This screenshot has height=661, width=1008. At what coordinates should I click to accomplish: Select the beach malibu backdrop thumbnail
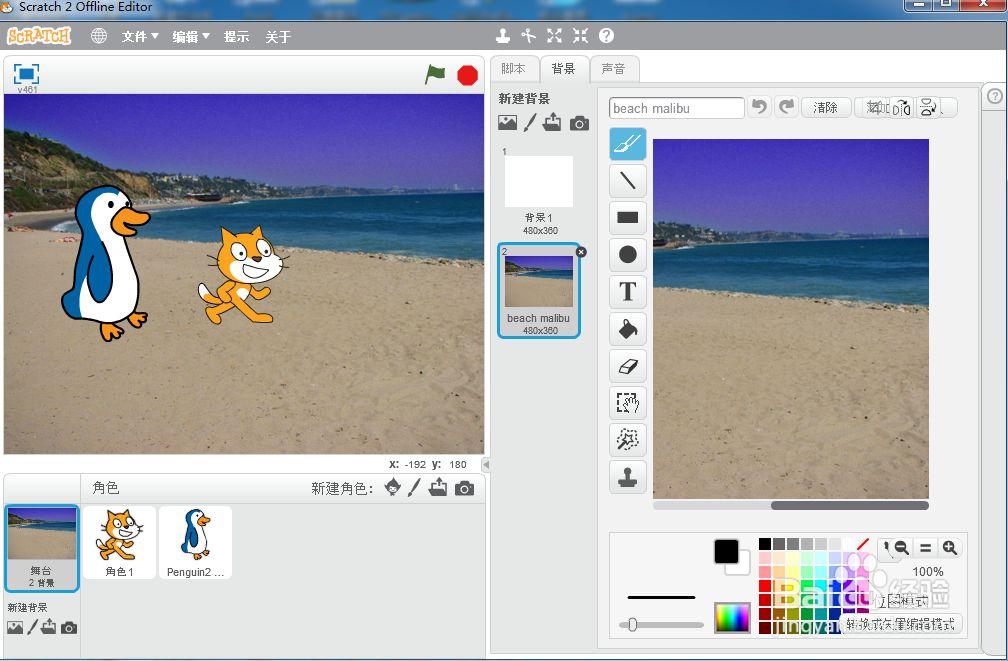point(539,291)
